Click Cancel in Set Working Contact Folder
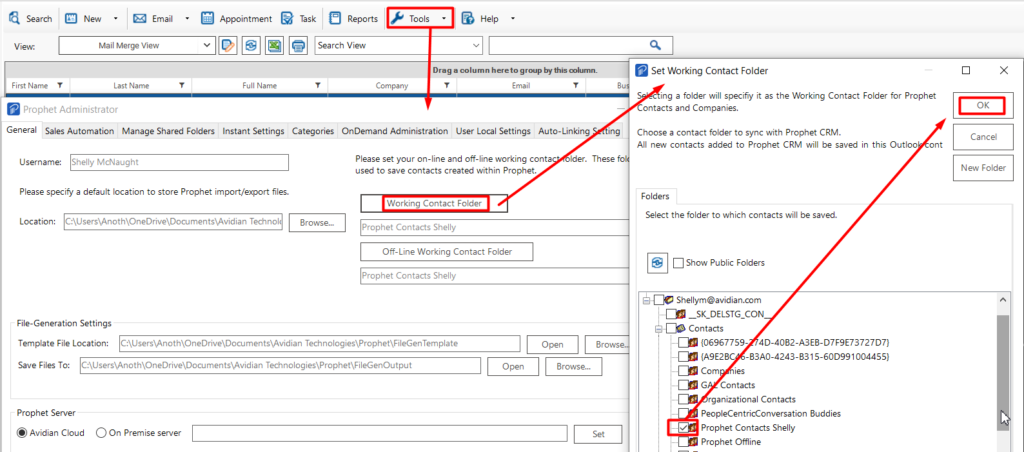Viewport: 1024px width, 452px height. [x=983, y=137]
